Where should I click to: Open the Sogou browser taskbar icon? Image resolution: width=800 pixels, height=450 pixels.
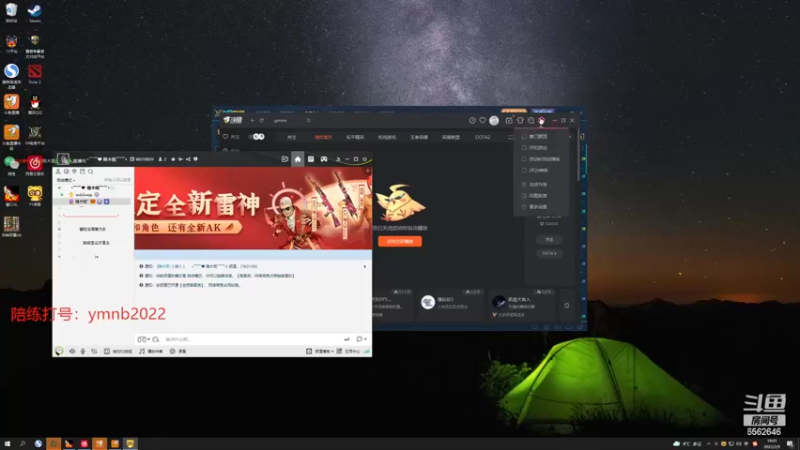38,444
